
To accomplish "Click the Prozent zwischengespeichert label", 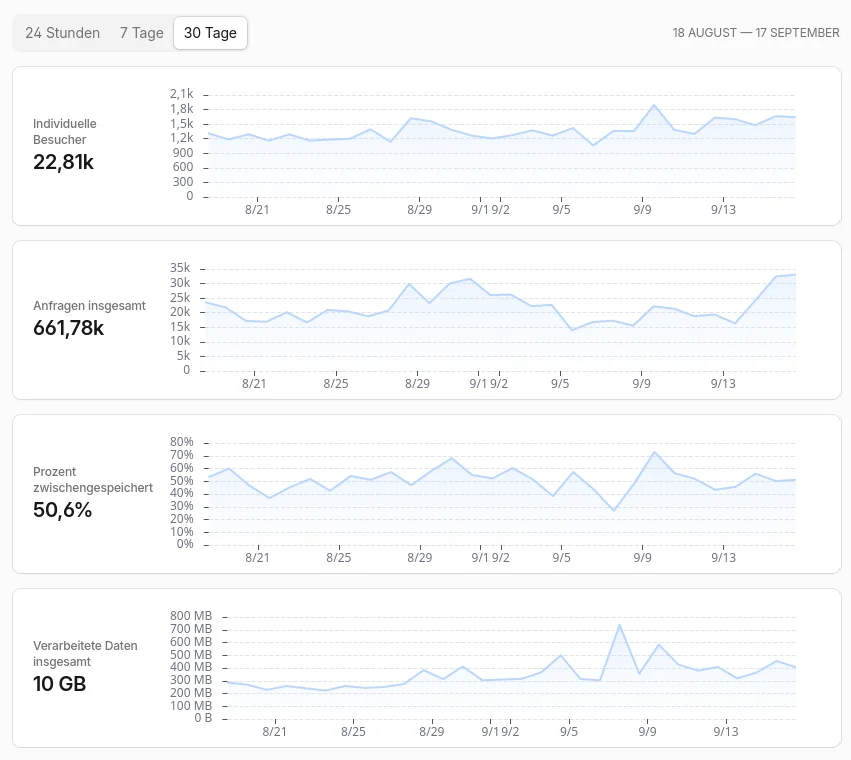I will coord(93,479).
